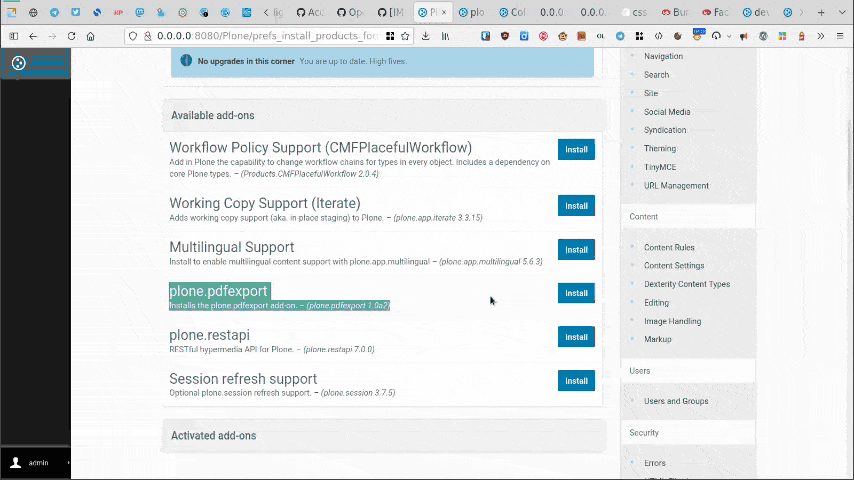
Task: Open the downloads panel
Action: (426, 36)
